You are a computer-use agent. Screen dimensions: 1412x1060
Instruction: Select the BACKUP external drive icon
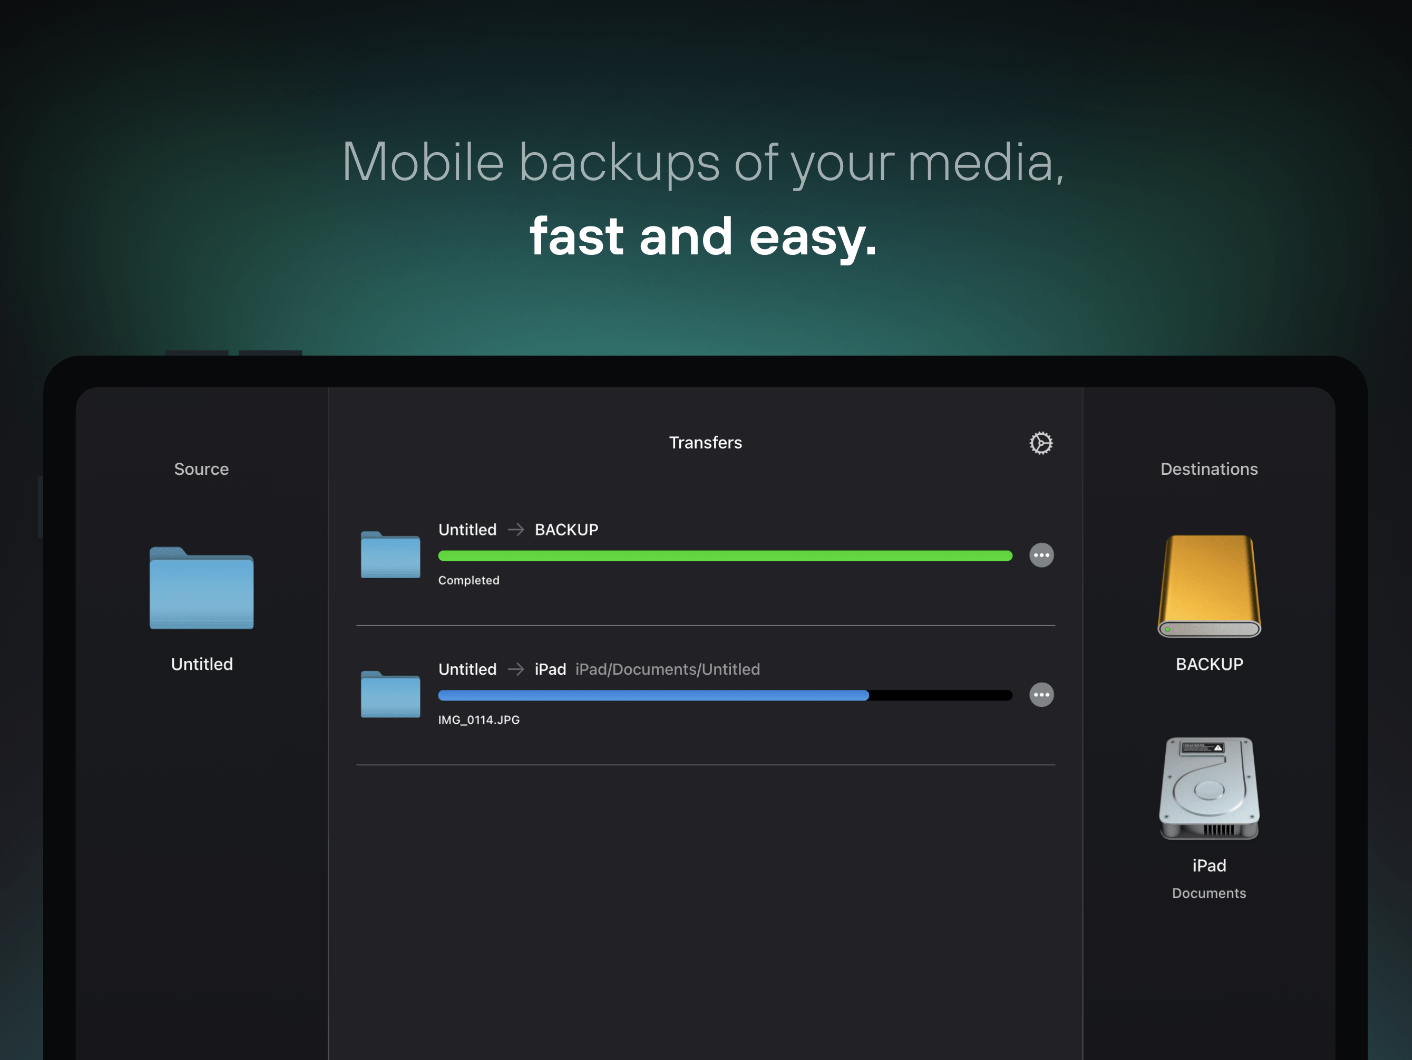[1209, 587]
